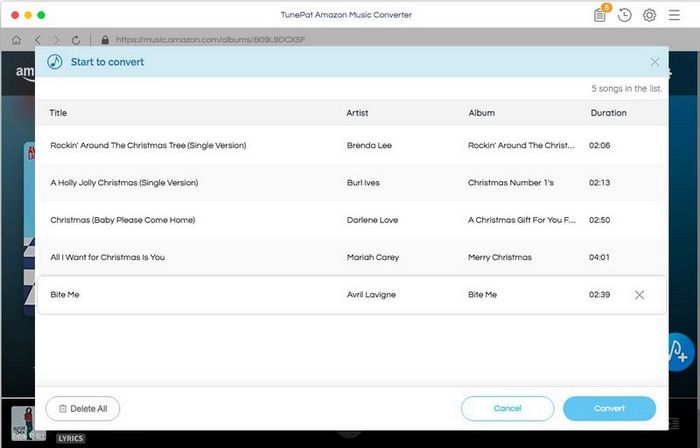This screenshot has width=700, height=448.
Task: Open the conversion task list icon
Action: (x=600, y=15)
